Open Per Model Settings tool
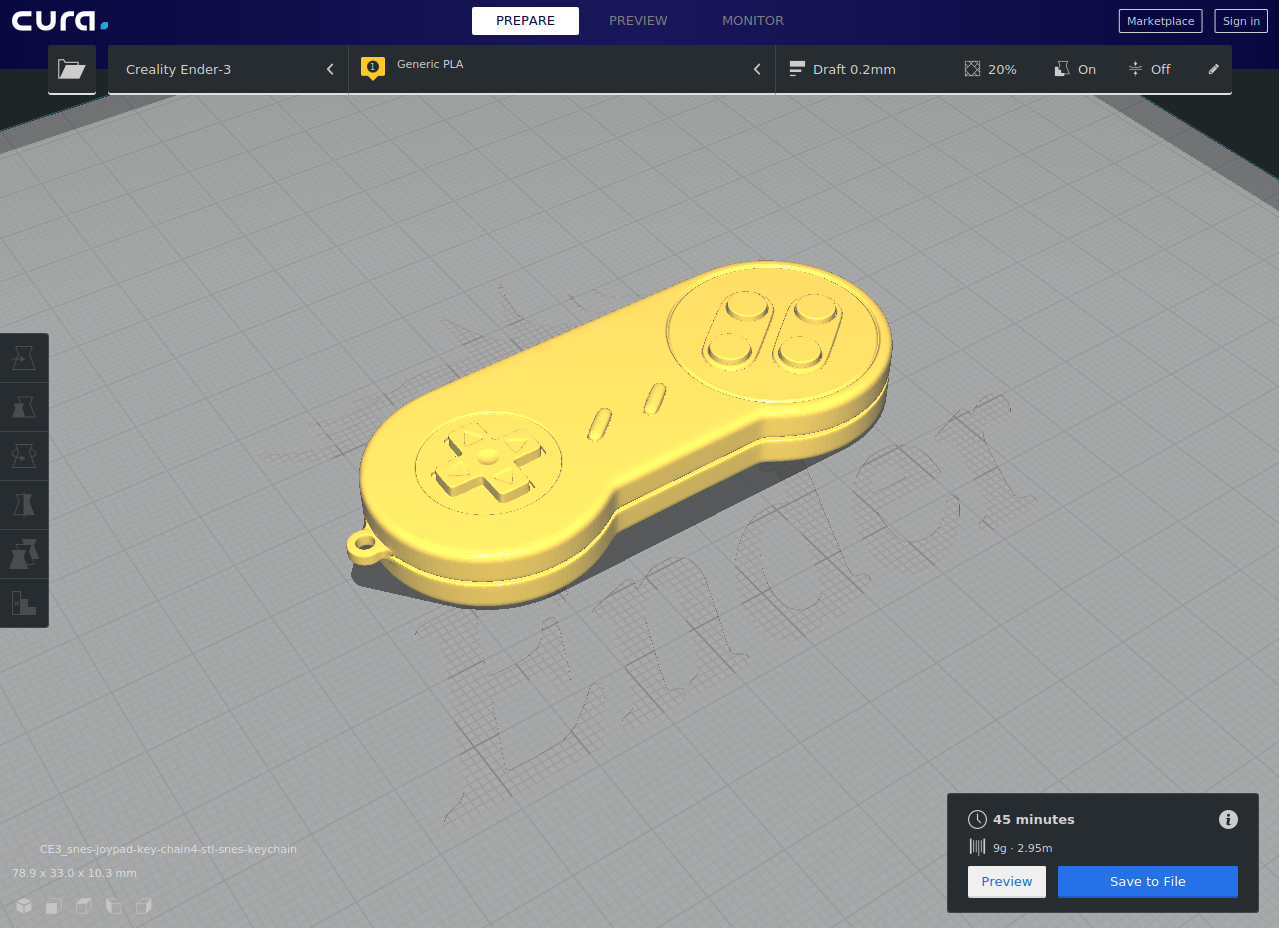The height and width of the screenshot is (928, 1279). [24, 553]
